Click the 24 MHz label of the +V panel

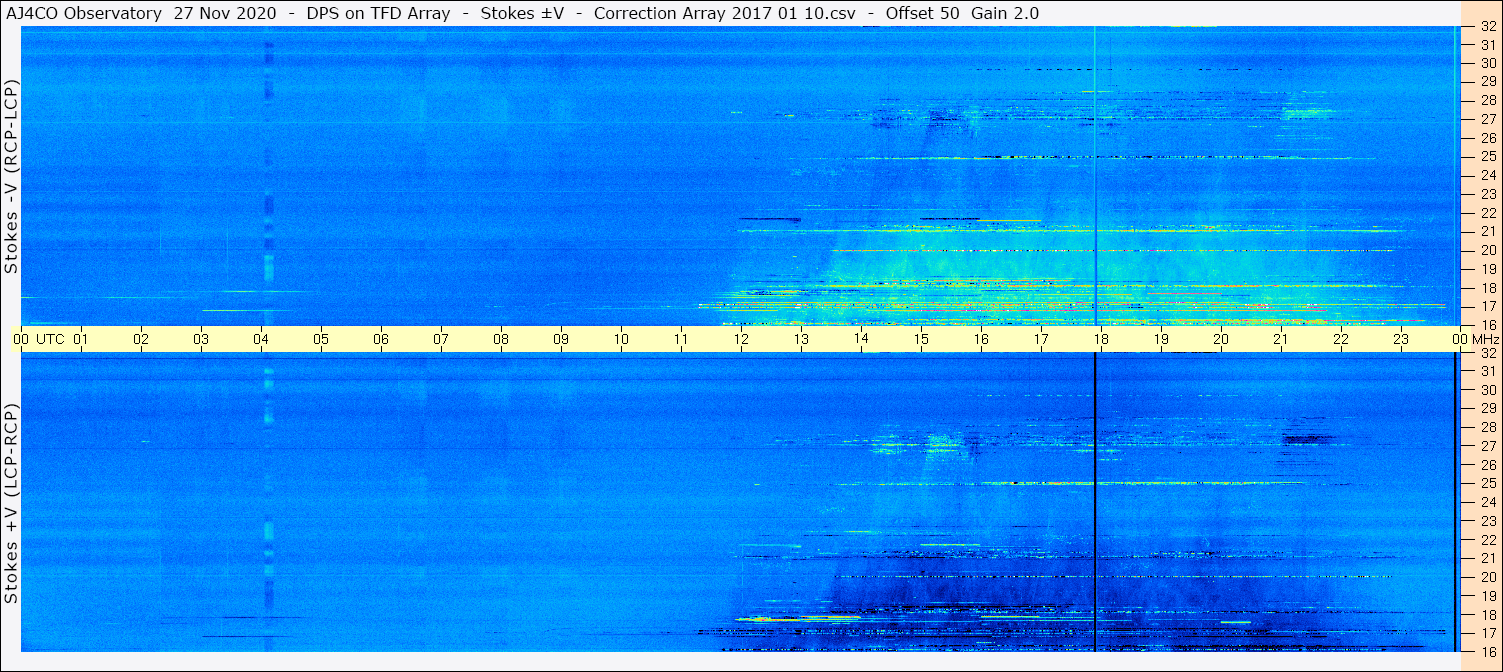(1487, 502)
